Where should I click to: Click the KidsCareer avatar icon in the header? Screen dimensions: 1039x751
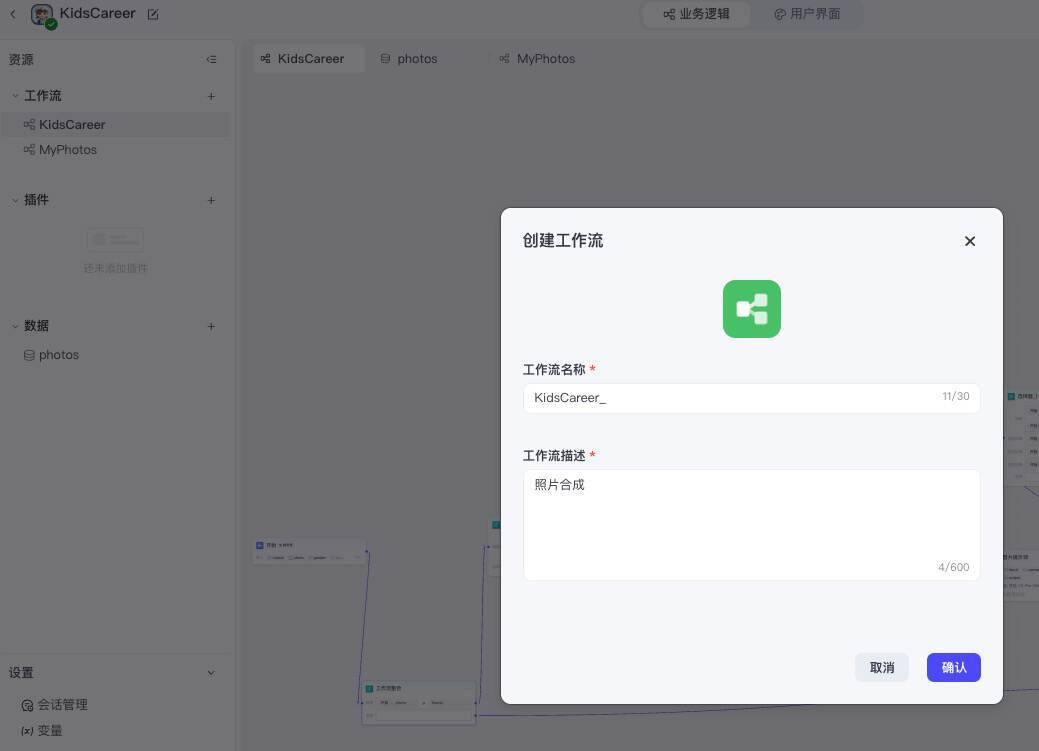coord(41,13)
